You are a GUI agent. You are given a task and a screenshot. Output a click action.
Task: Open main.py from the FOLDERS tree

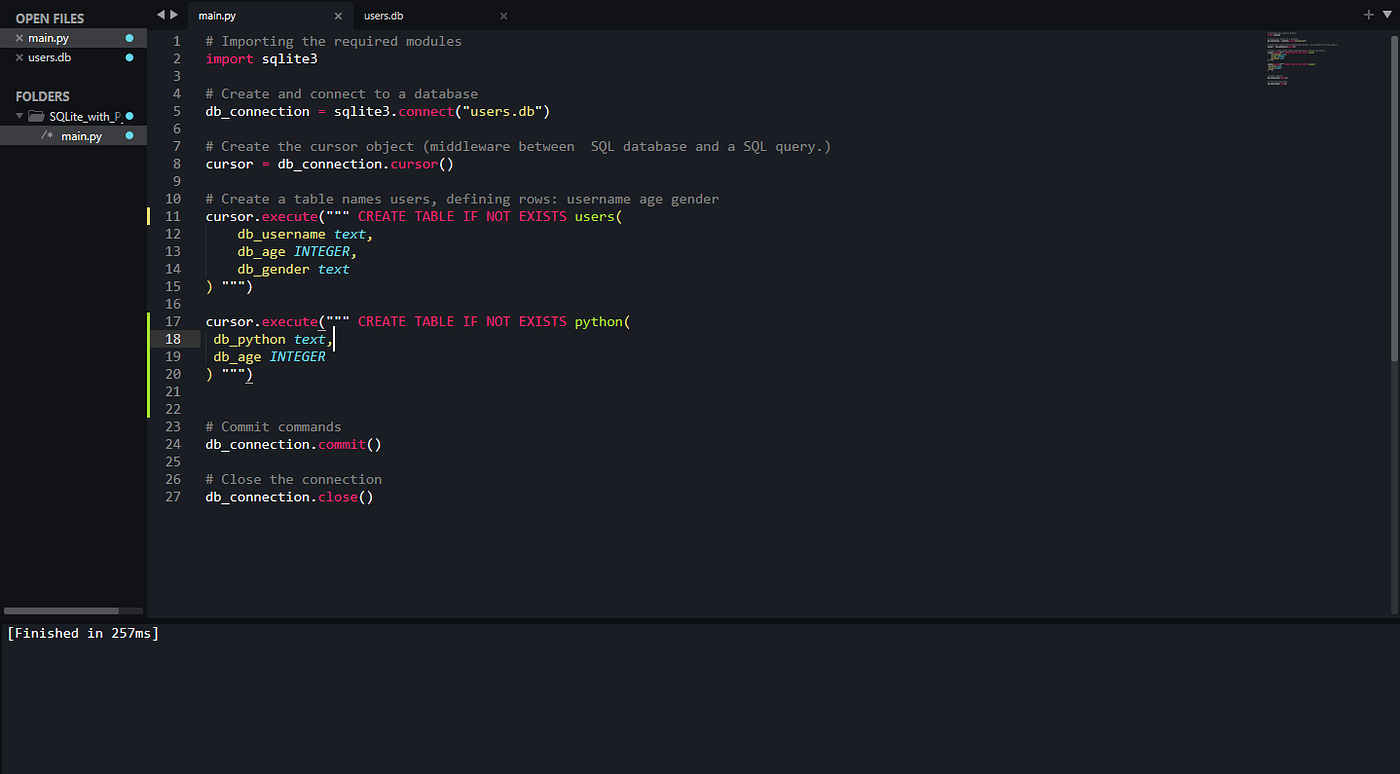(80, 135)
